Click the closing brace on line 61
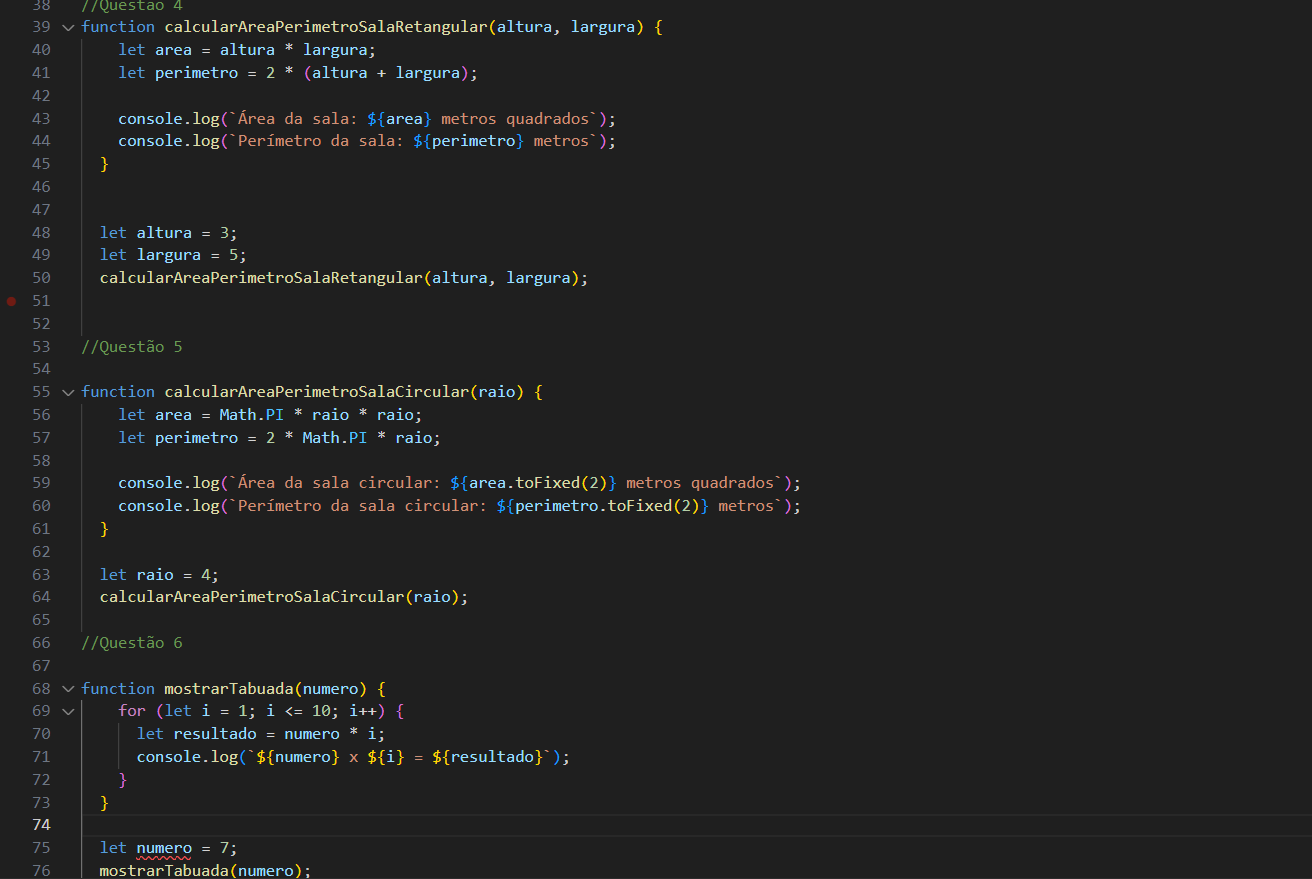This screenshot has width=1312, height=879. point(104,529)
